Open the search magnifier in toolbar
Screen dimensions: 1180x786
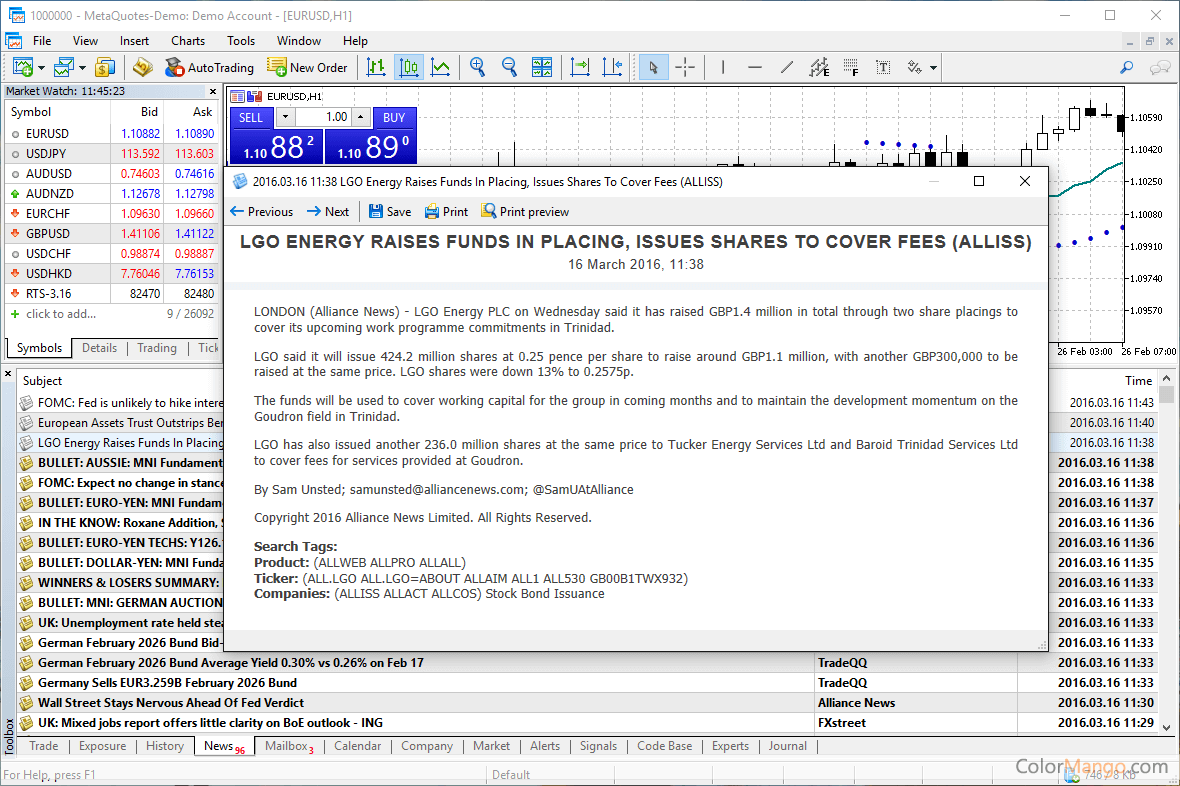1126,67
